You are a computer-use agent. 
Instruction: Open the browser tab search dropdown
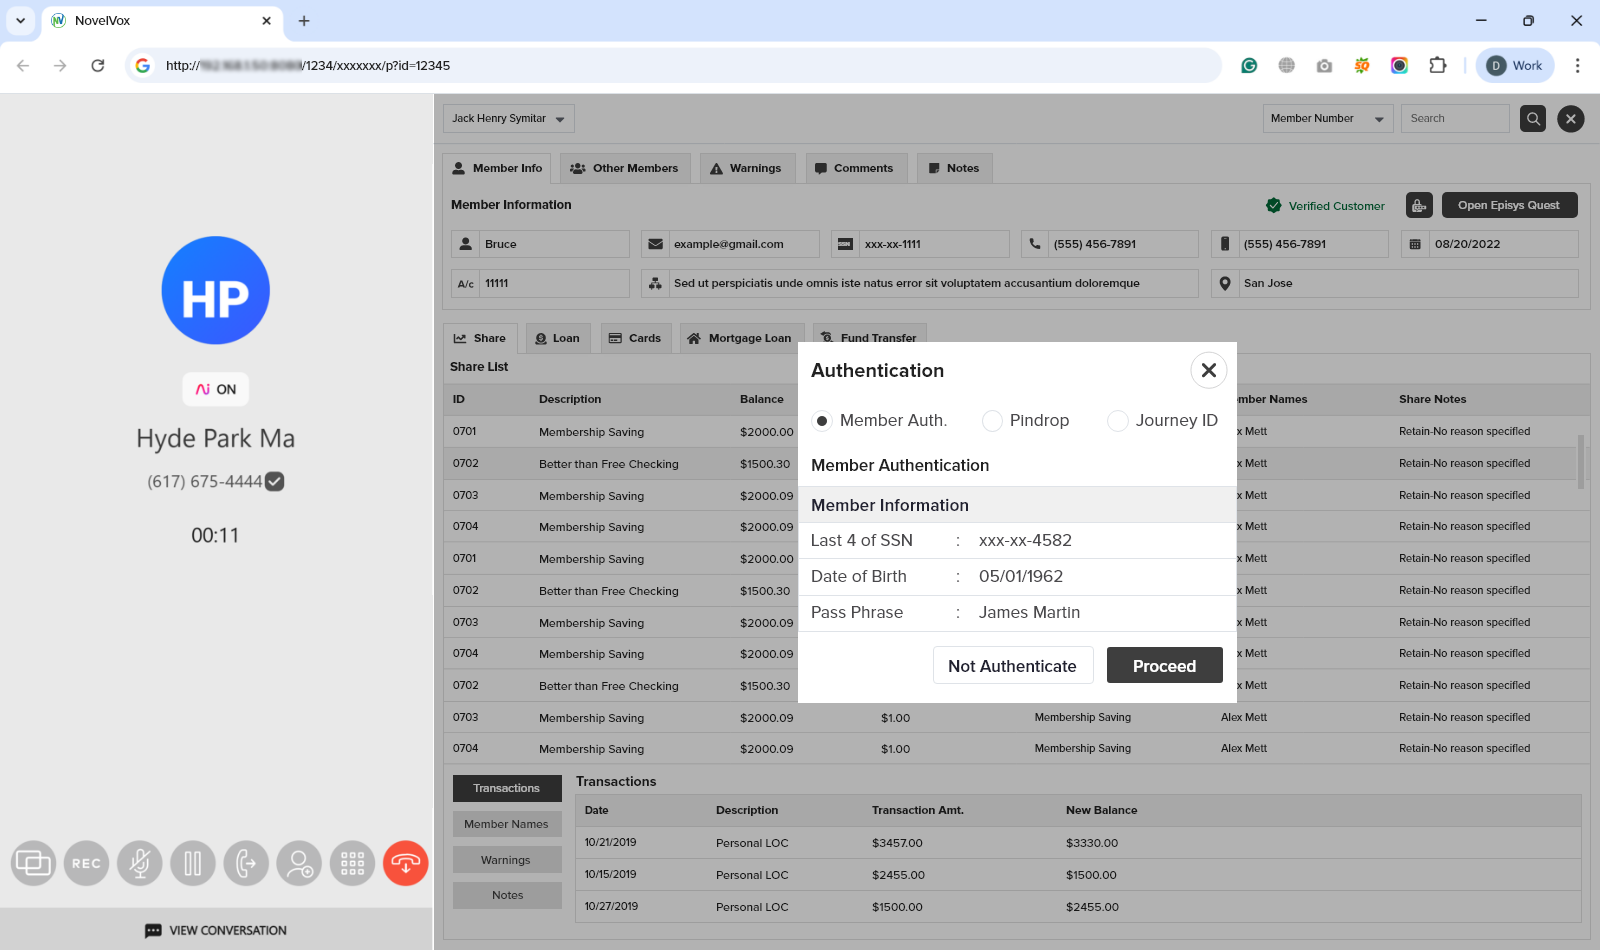coord(20,20)
